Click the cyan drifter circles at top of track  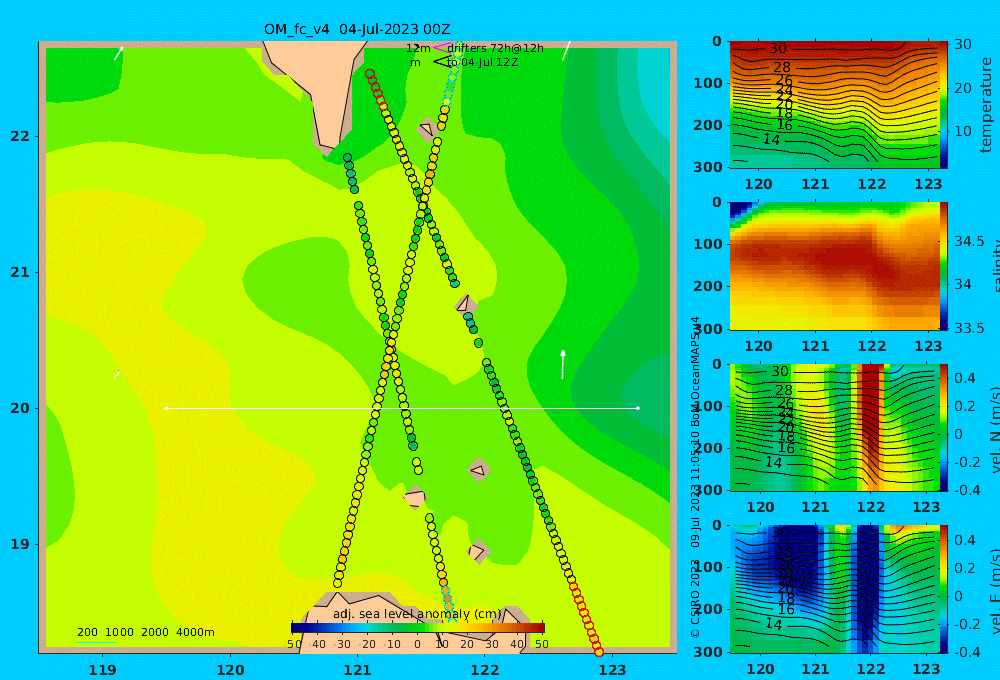[x=452, y=77]
